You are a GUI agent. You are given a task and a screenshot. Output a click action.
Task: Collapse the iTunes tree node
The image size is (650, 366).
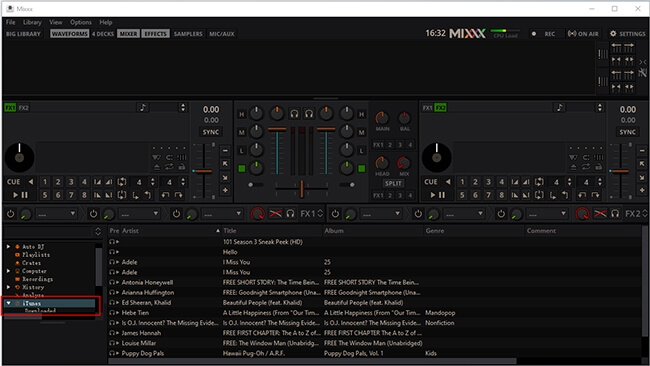[8, 303]
